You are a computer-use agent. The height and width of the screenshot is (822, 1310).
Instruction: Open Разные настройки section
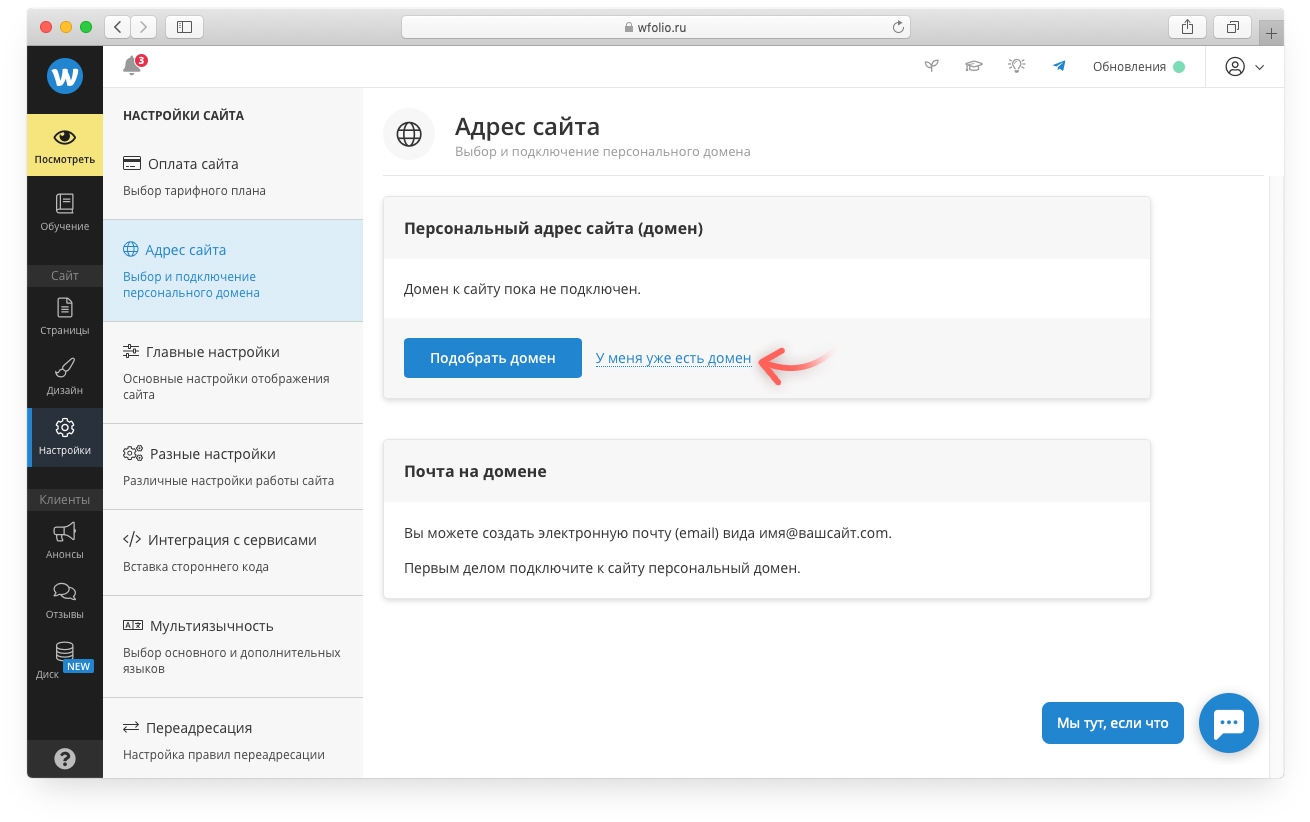(x=233, y=467)
